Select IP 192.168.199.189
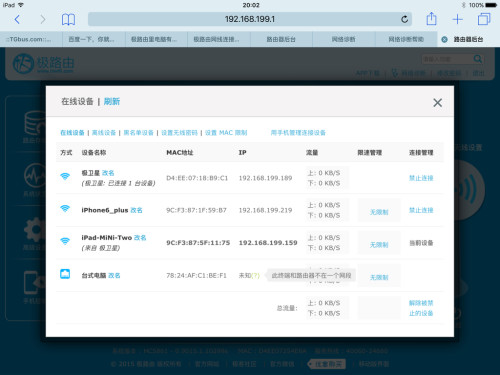Viewport: 500px width, 375px height. click(265, 178)
